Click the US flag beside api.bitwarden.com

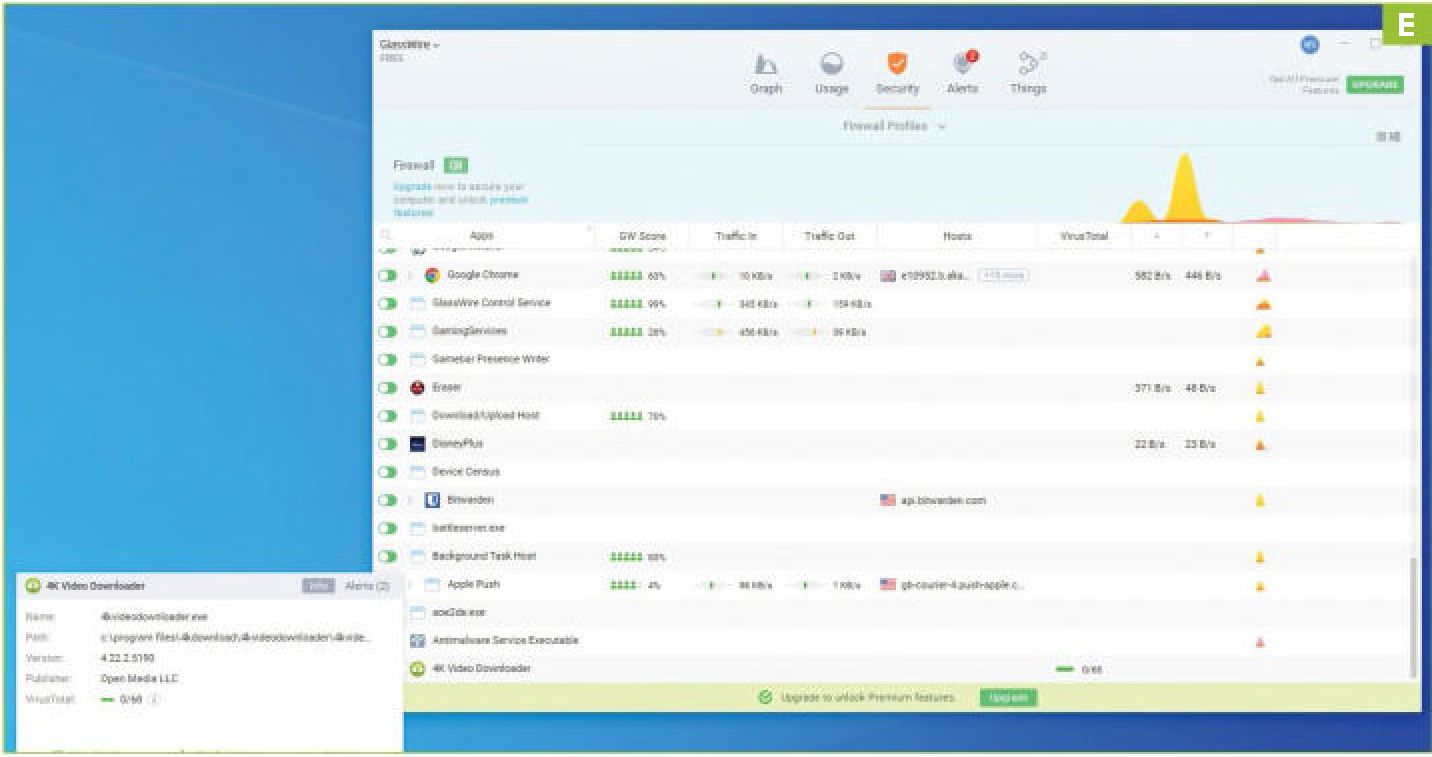coord(888,500)
